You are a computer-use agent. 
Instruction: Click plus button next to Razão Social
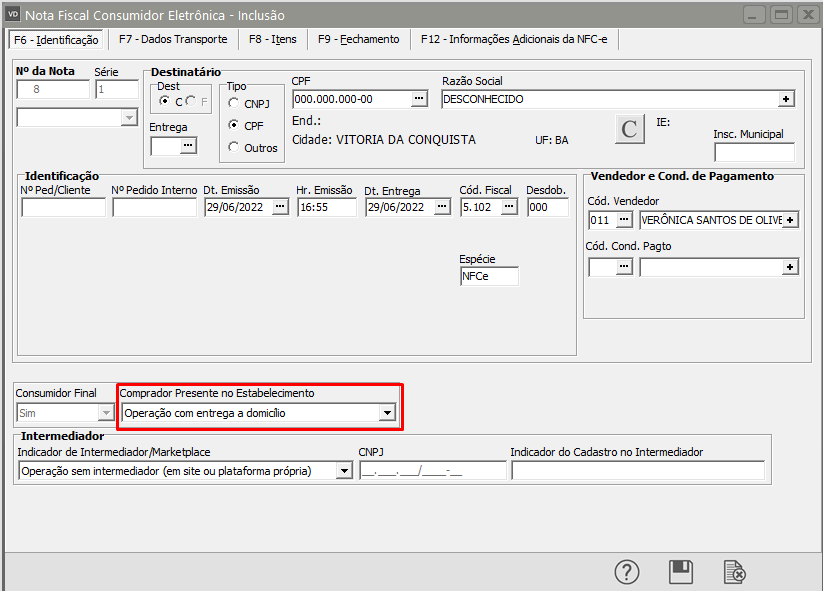pyautogui.click(x=786, y=99)
